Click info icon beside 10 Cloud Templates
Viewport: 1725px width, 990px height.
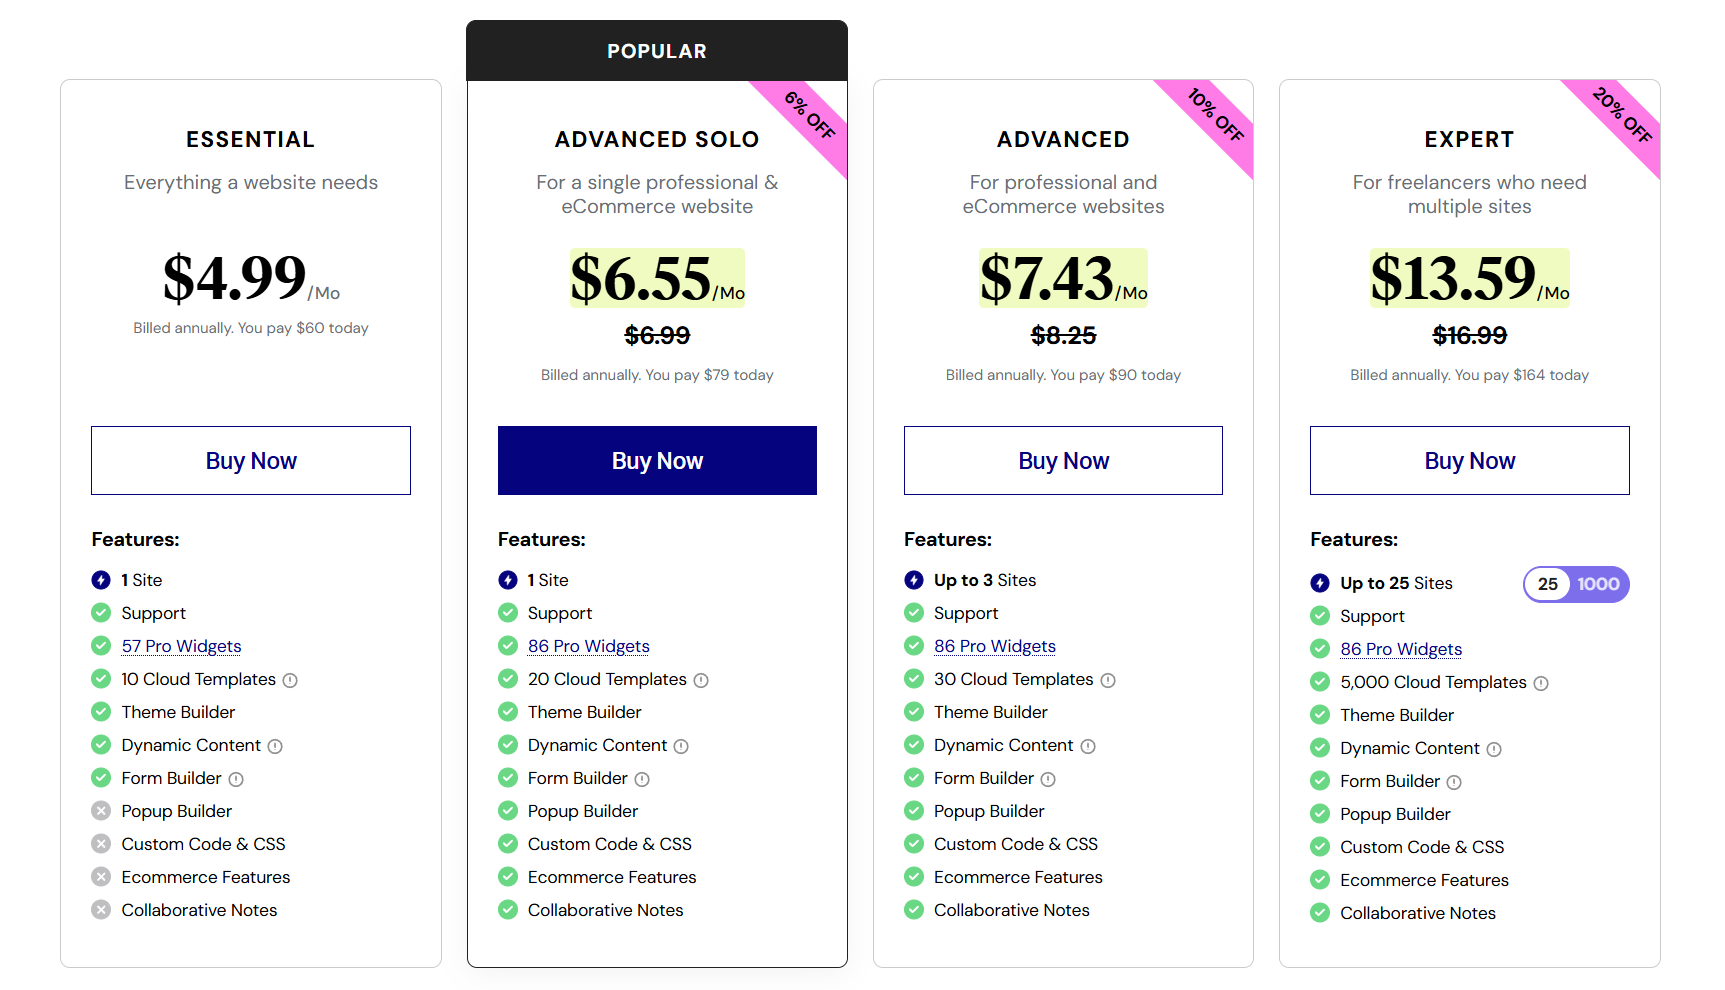click(x=290, y=680)
